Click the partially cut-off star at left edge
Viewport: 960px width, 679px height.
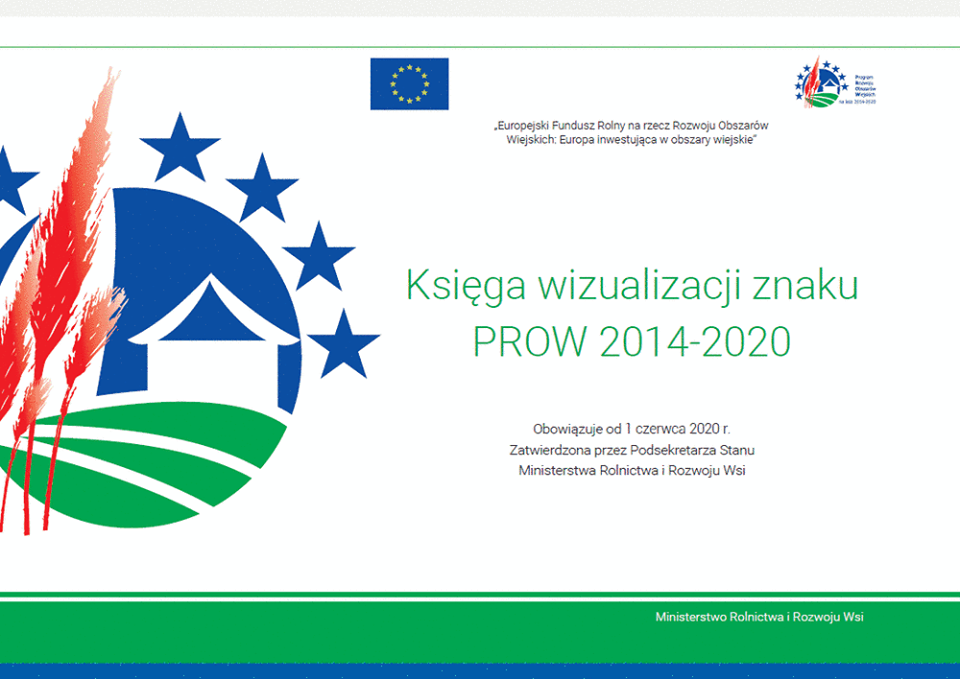pos(12,180)
